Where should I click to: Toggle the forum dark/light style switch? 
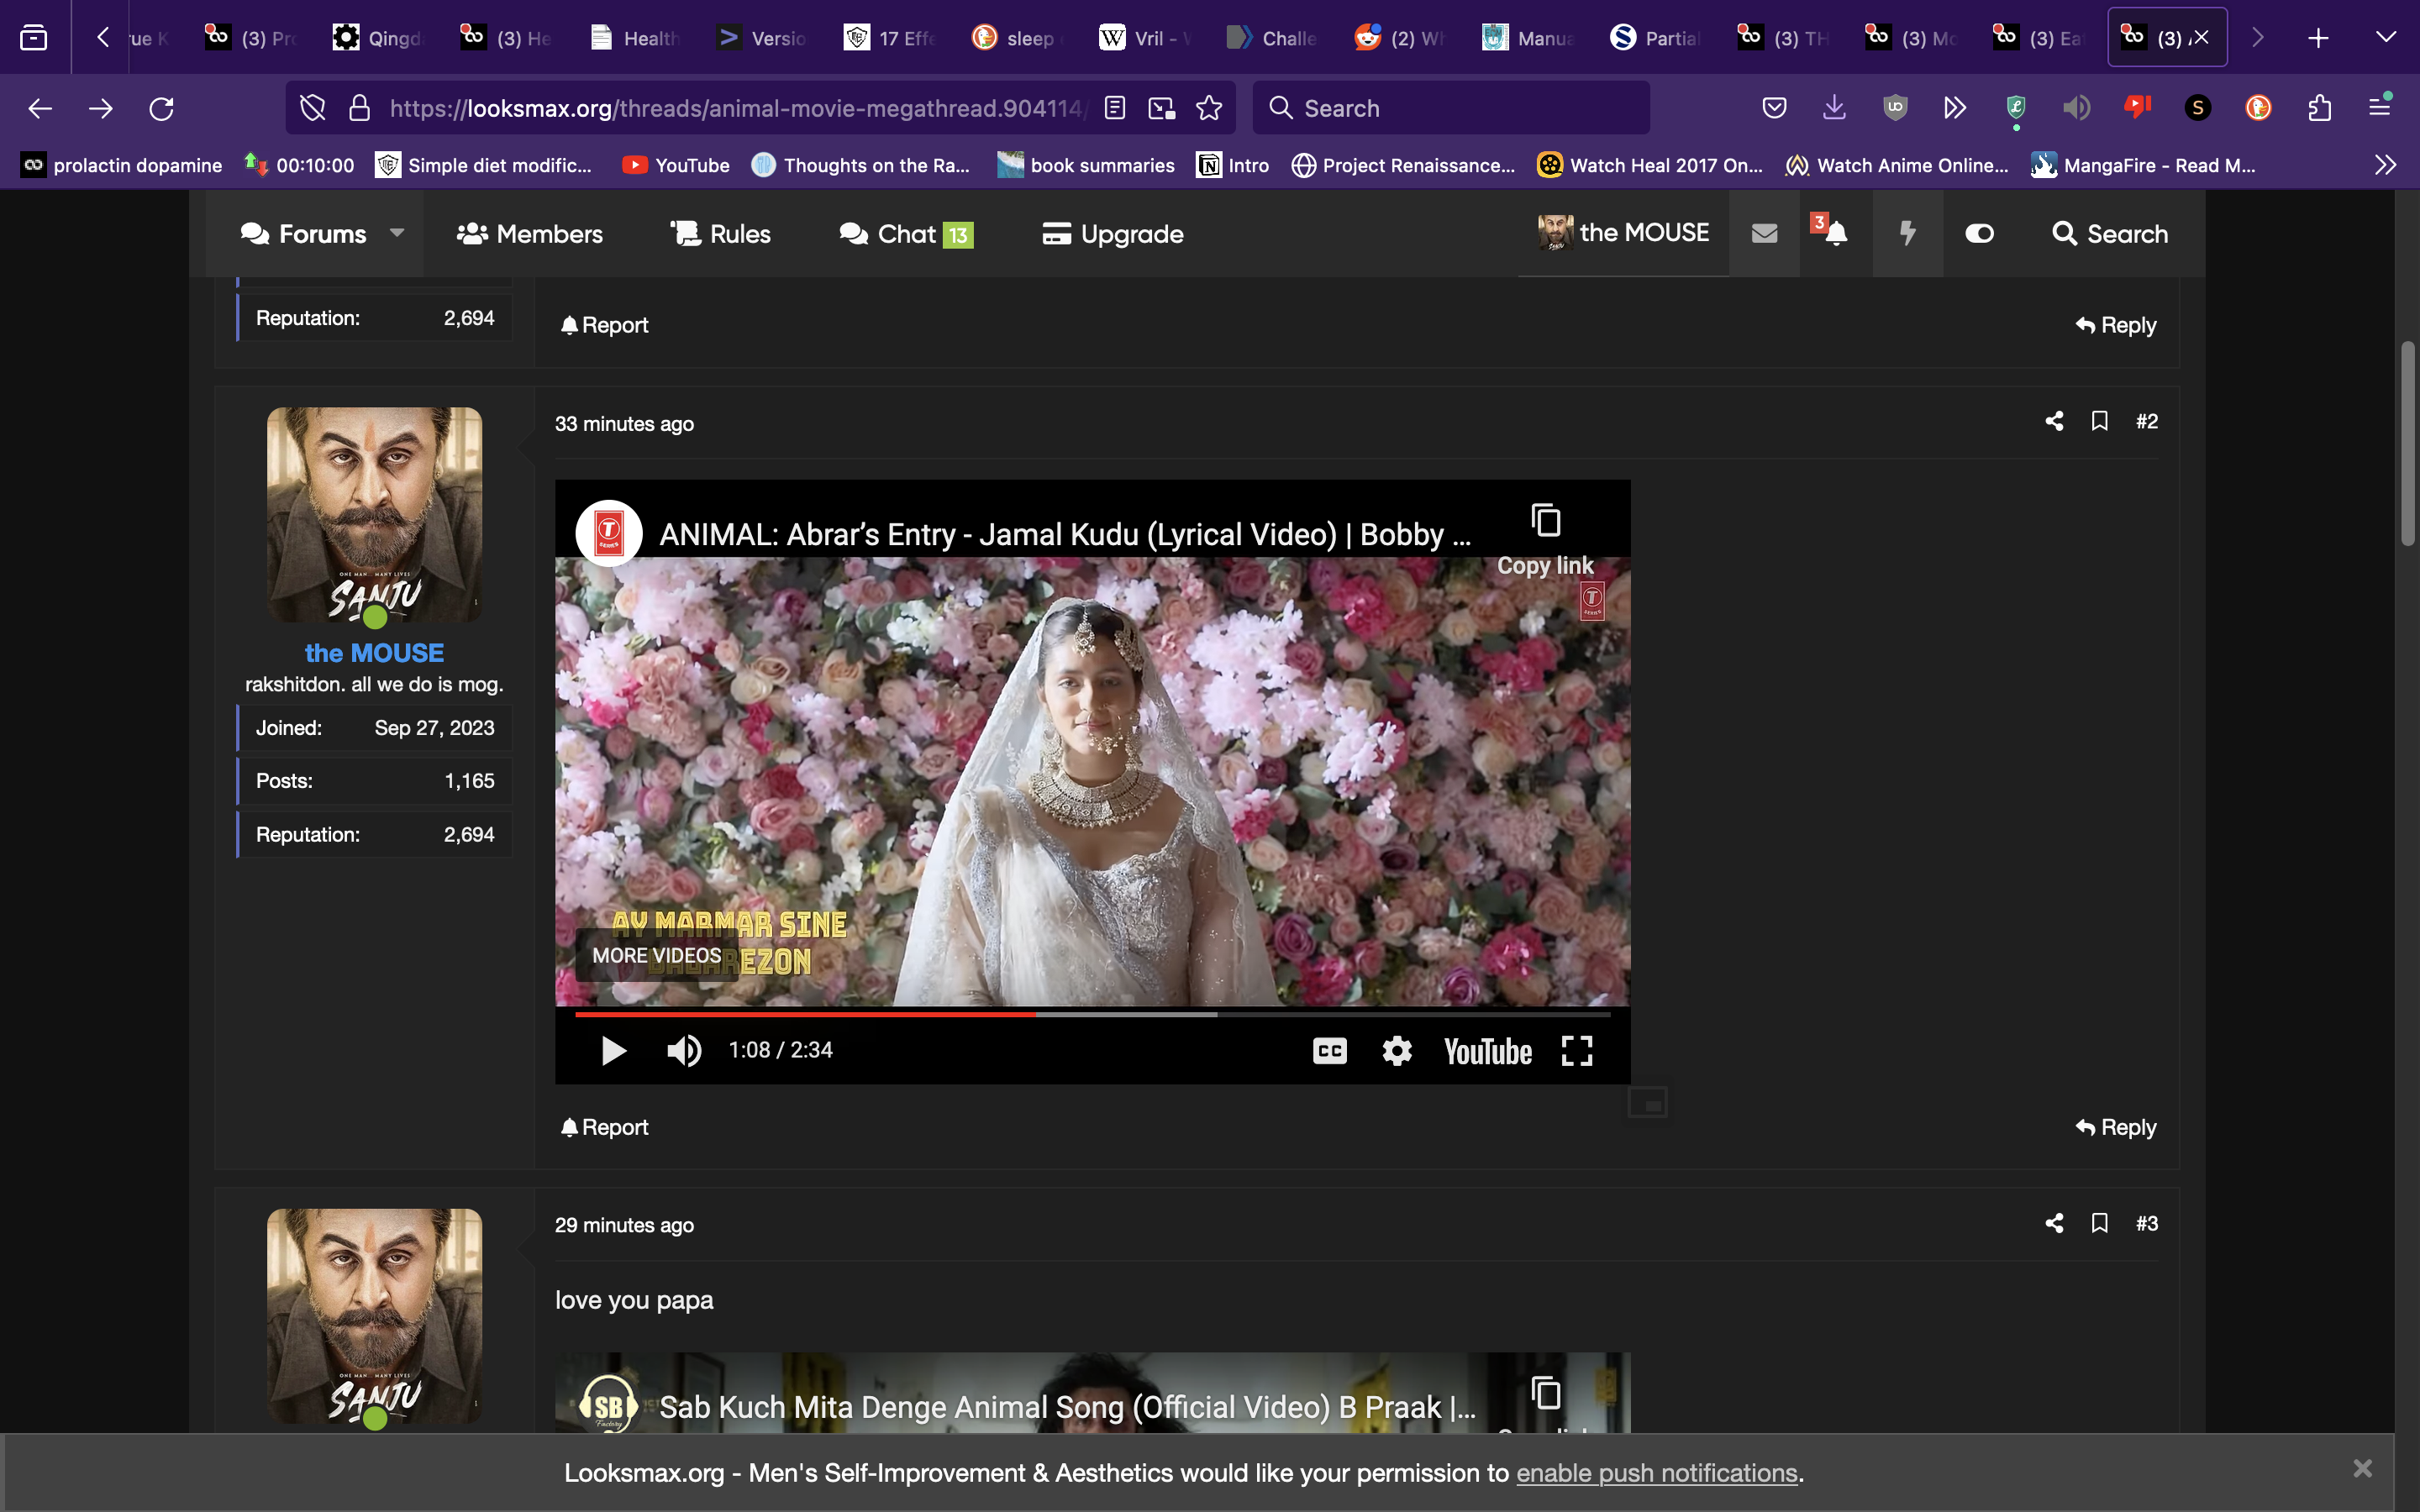(1980, 234)
